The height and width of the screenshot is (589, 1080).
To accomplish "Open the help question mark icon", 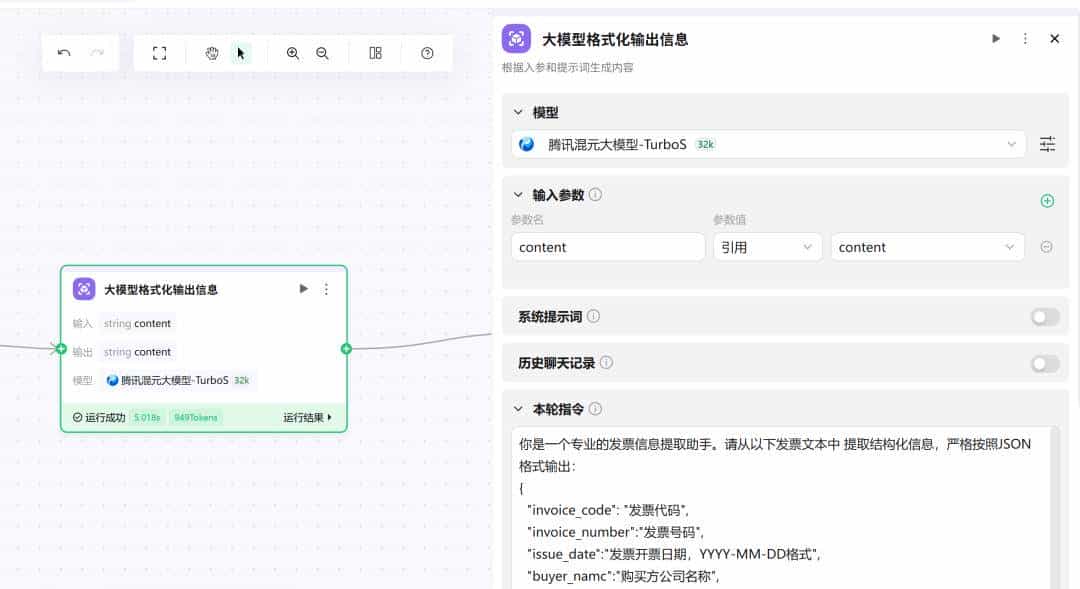I will [x=427, y=52].
